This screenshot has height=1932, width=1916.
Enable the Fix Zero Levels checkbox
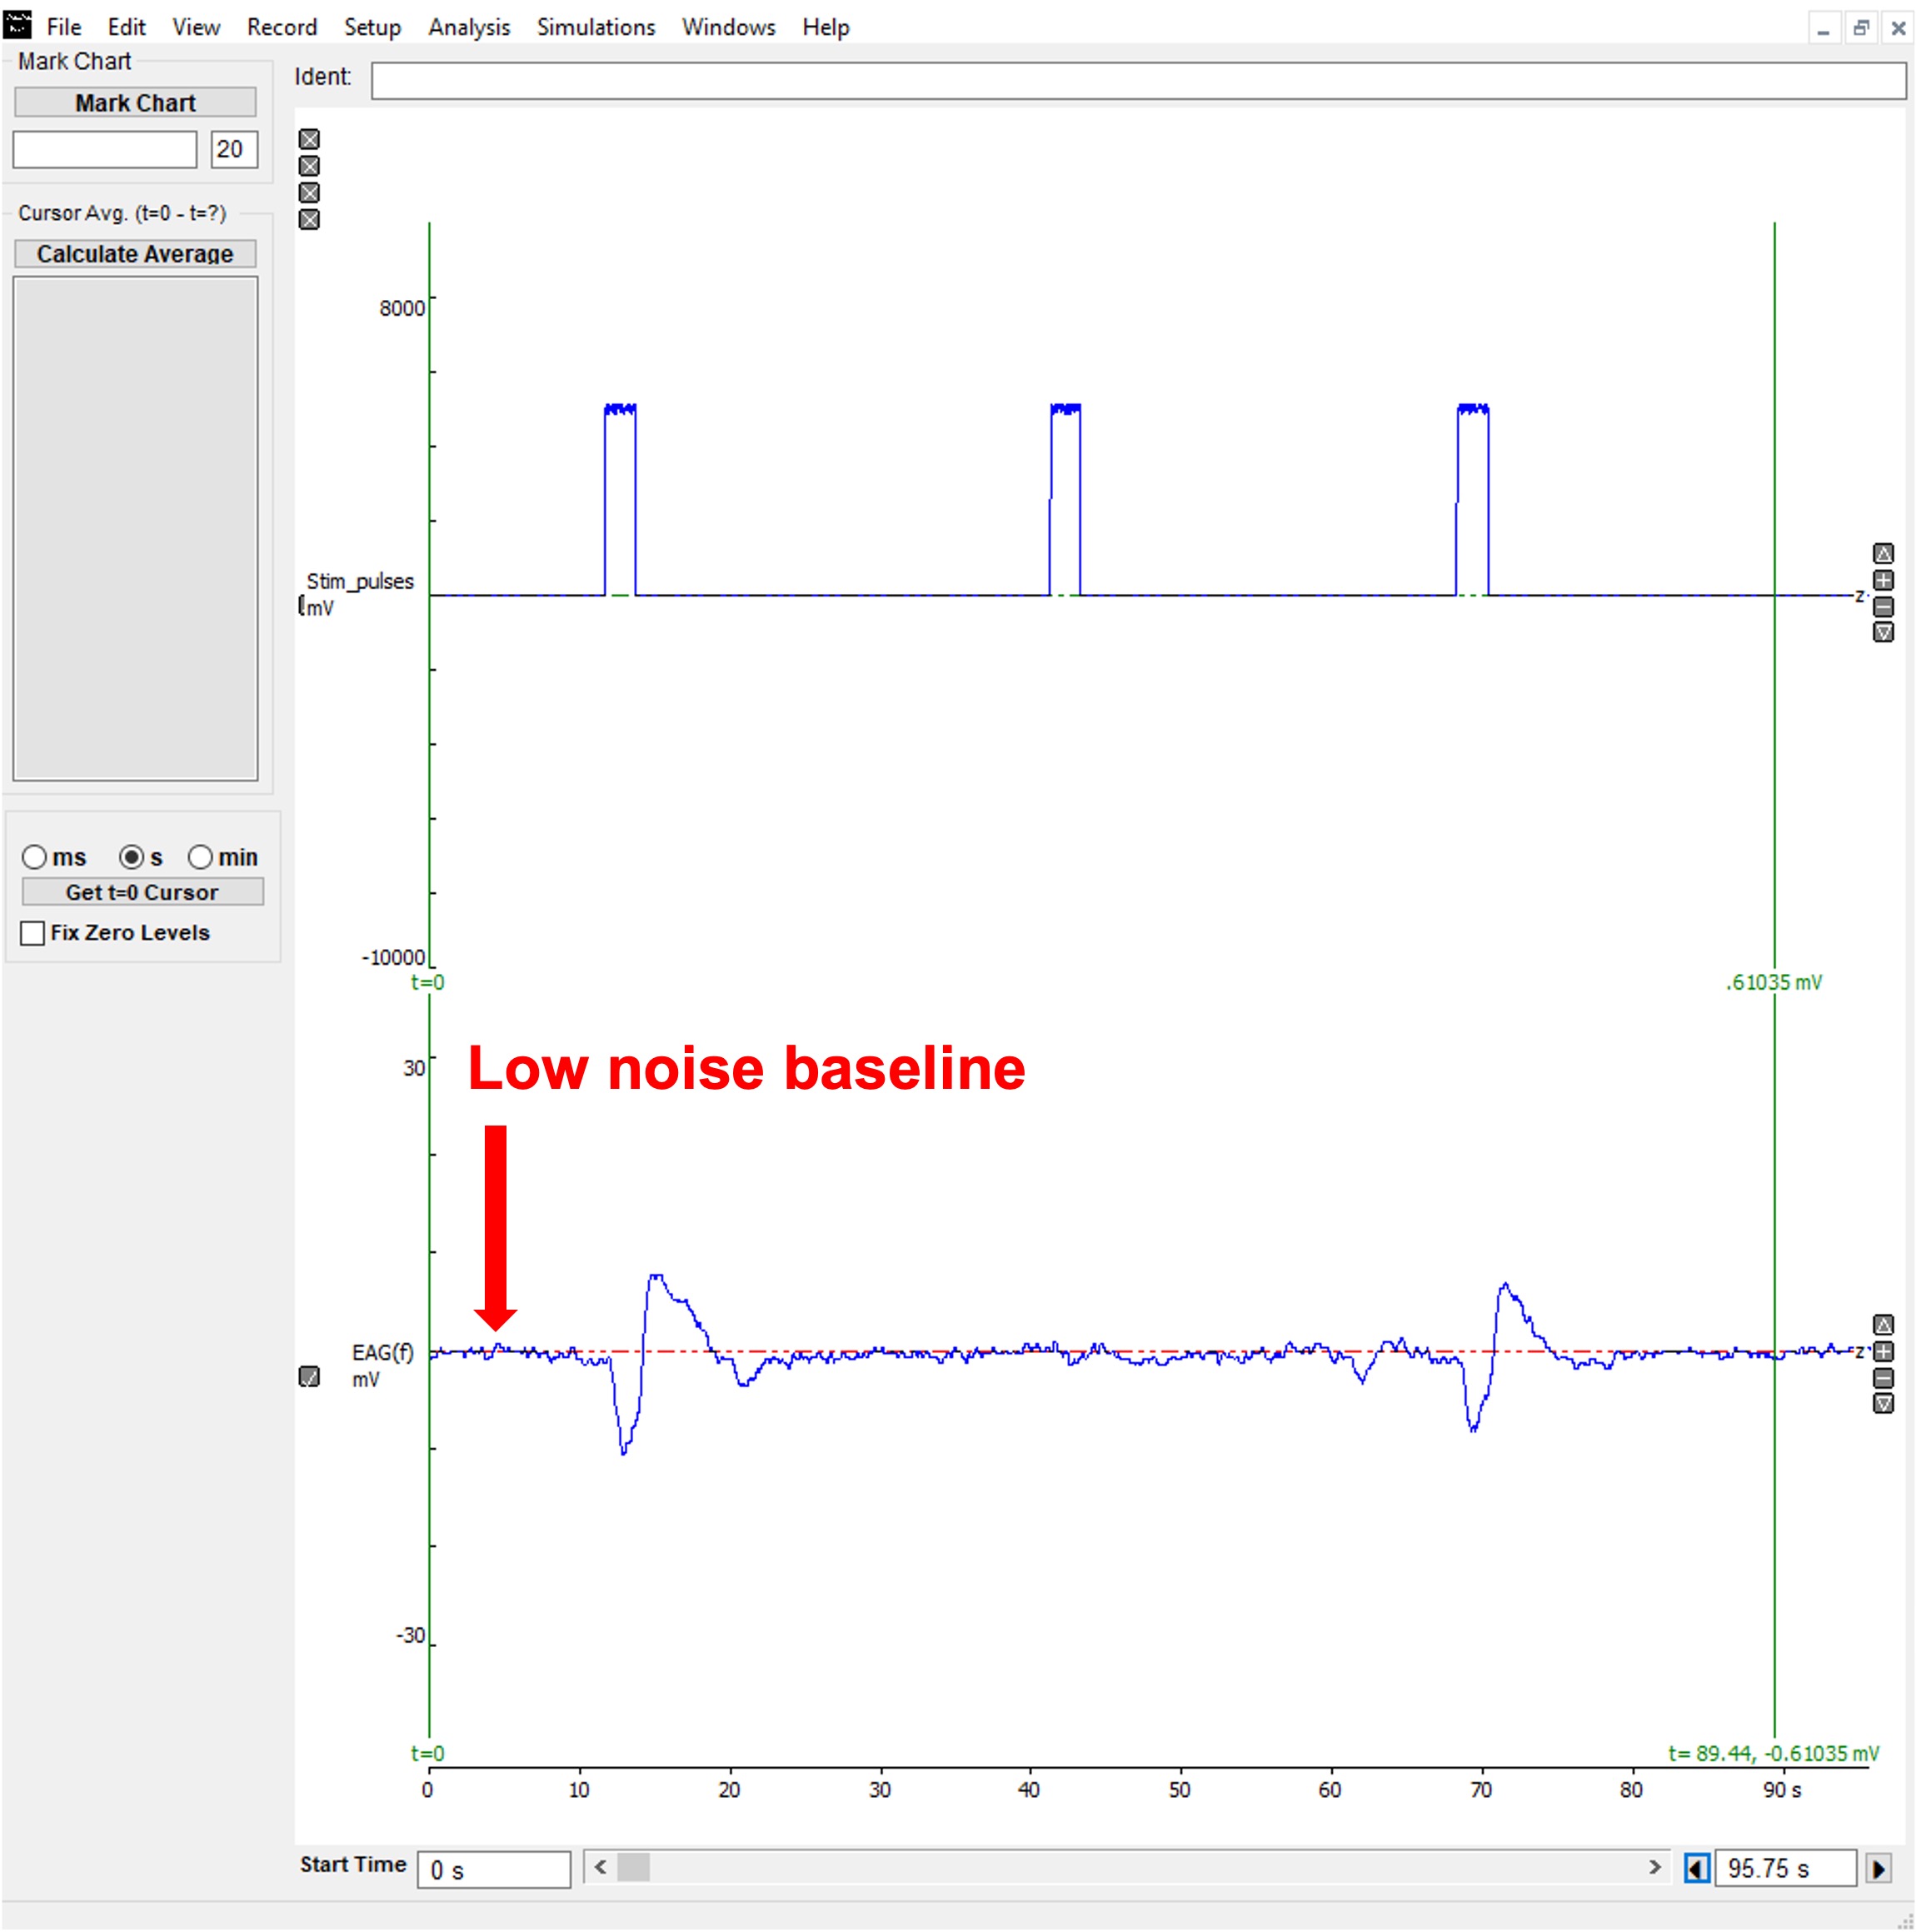[x=33, y=932]
